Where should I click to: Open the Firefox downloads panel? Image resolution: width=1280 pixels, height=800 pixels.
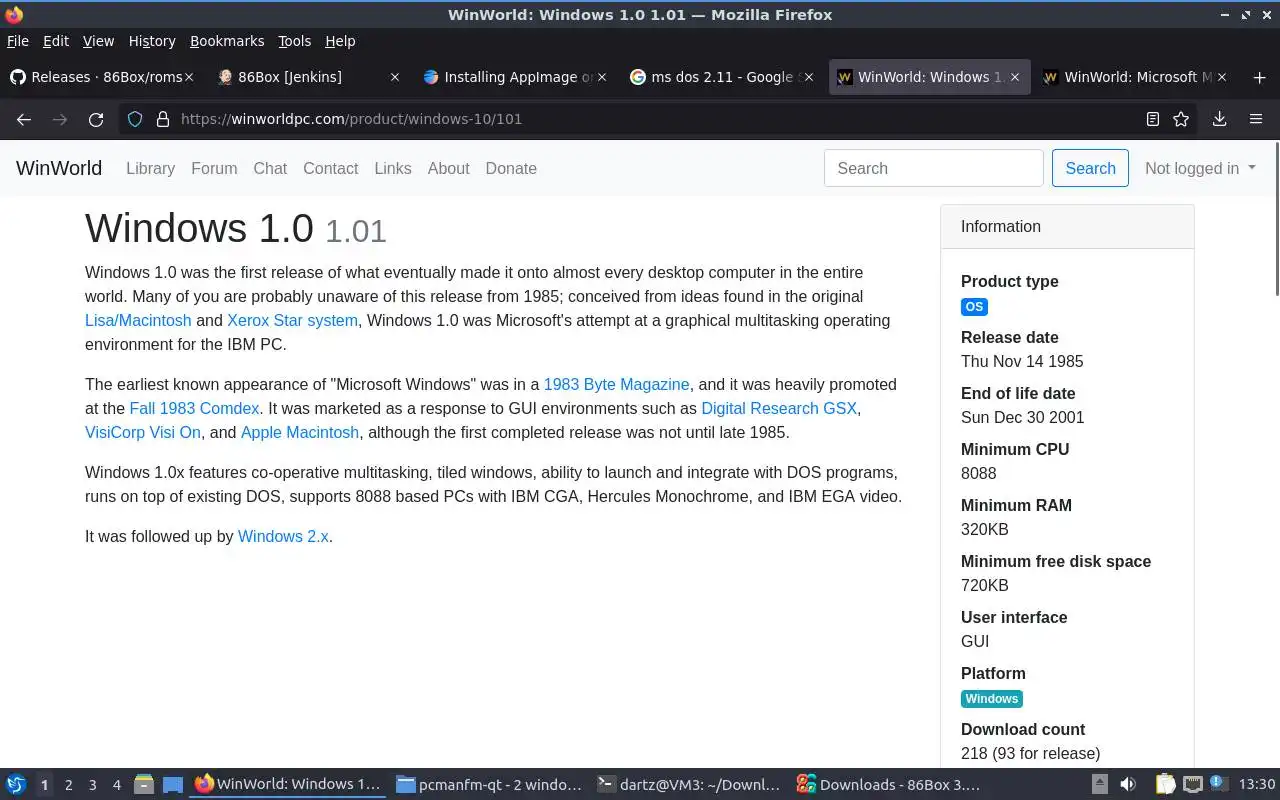coord(1219,119)
